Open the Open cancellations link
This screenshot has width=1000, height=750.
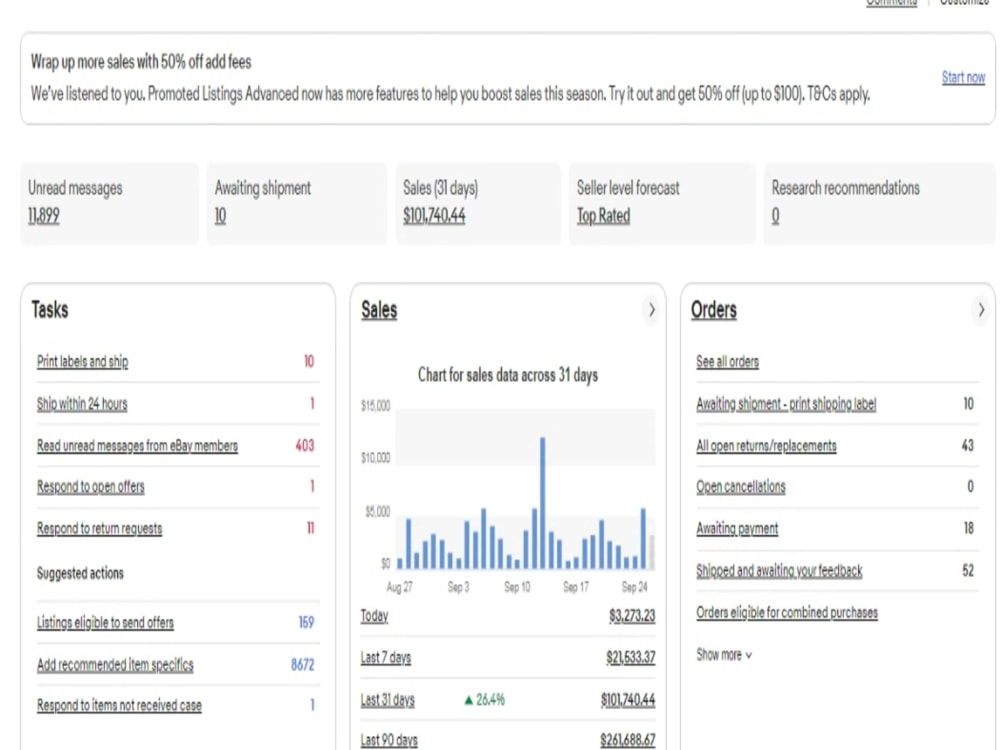point(740,487)
